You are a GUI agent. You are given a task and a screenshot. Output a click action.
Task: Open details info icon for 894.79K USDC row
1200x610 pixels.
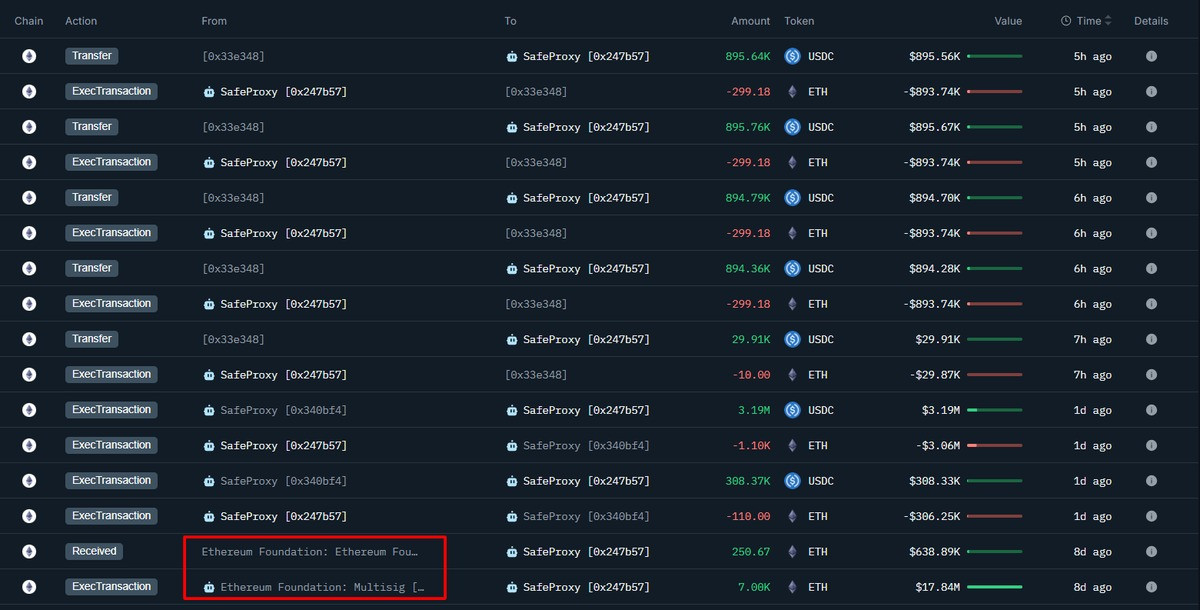[x=1151, y=198]
